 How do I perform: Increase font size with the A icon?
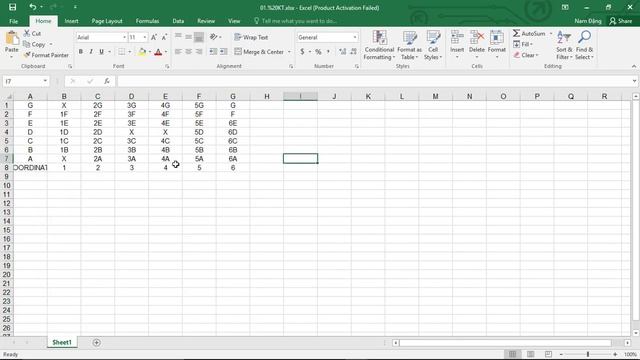click(x=154, y=37)
